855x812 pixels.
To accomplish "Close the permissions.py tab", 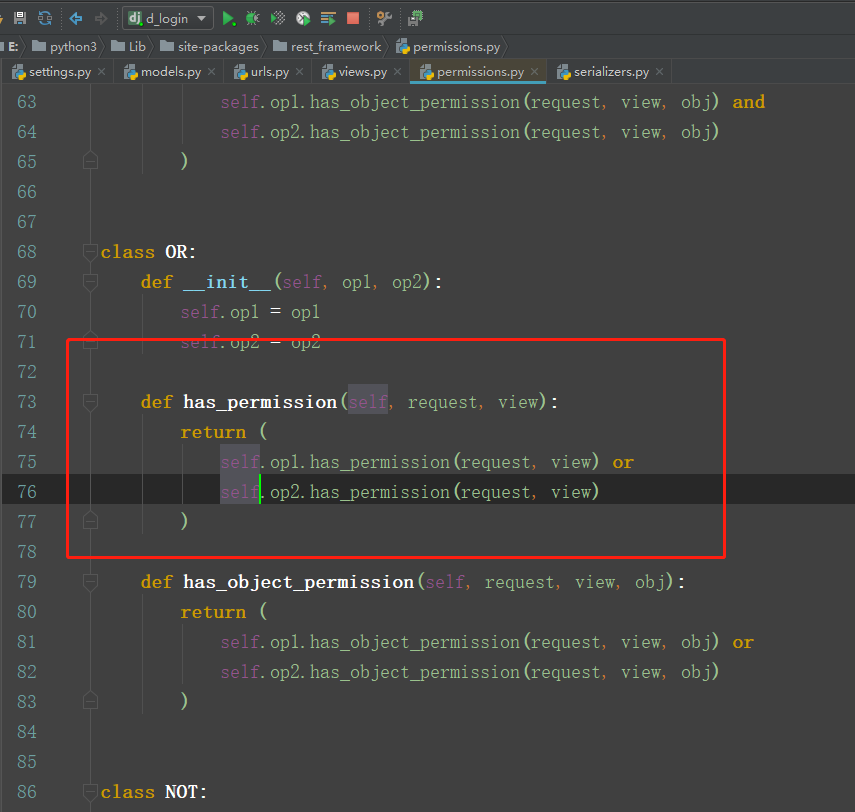I will [535, 72].
